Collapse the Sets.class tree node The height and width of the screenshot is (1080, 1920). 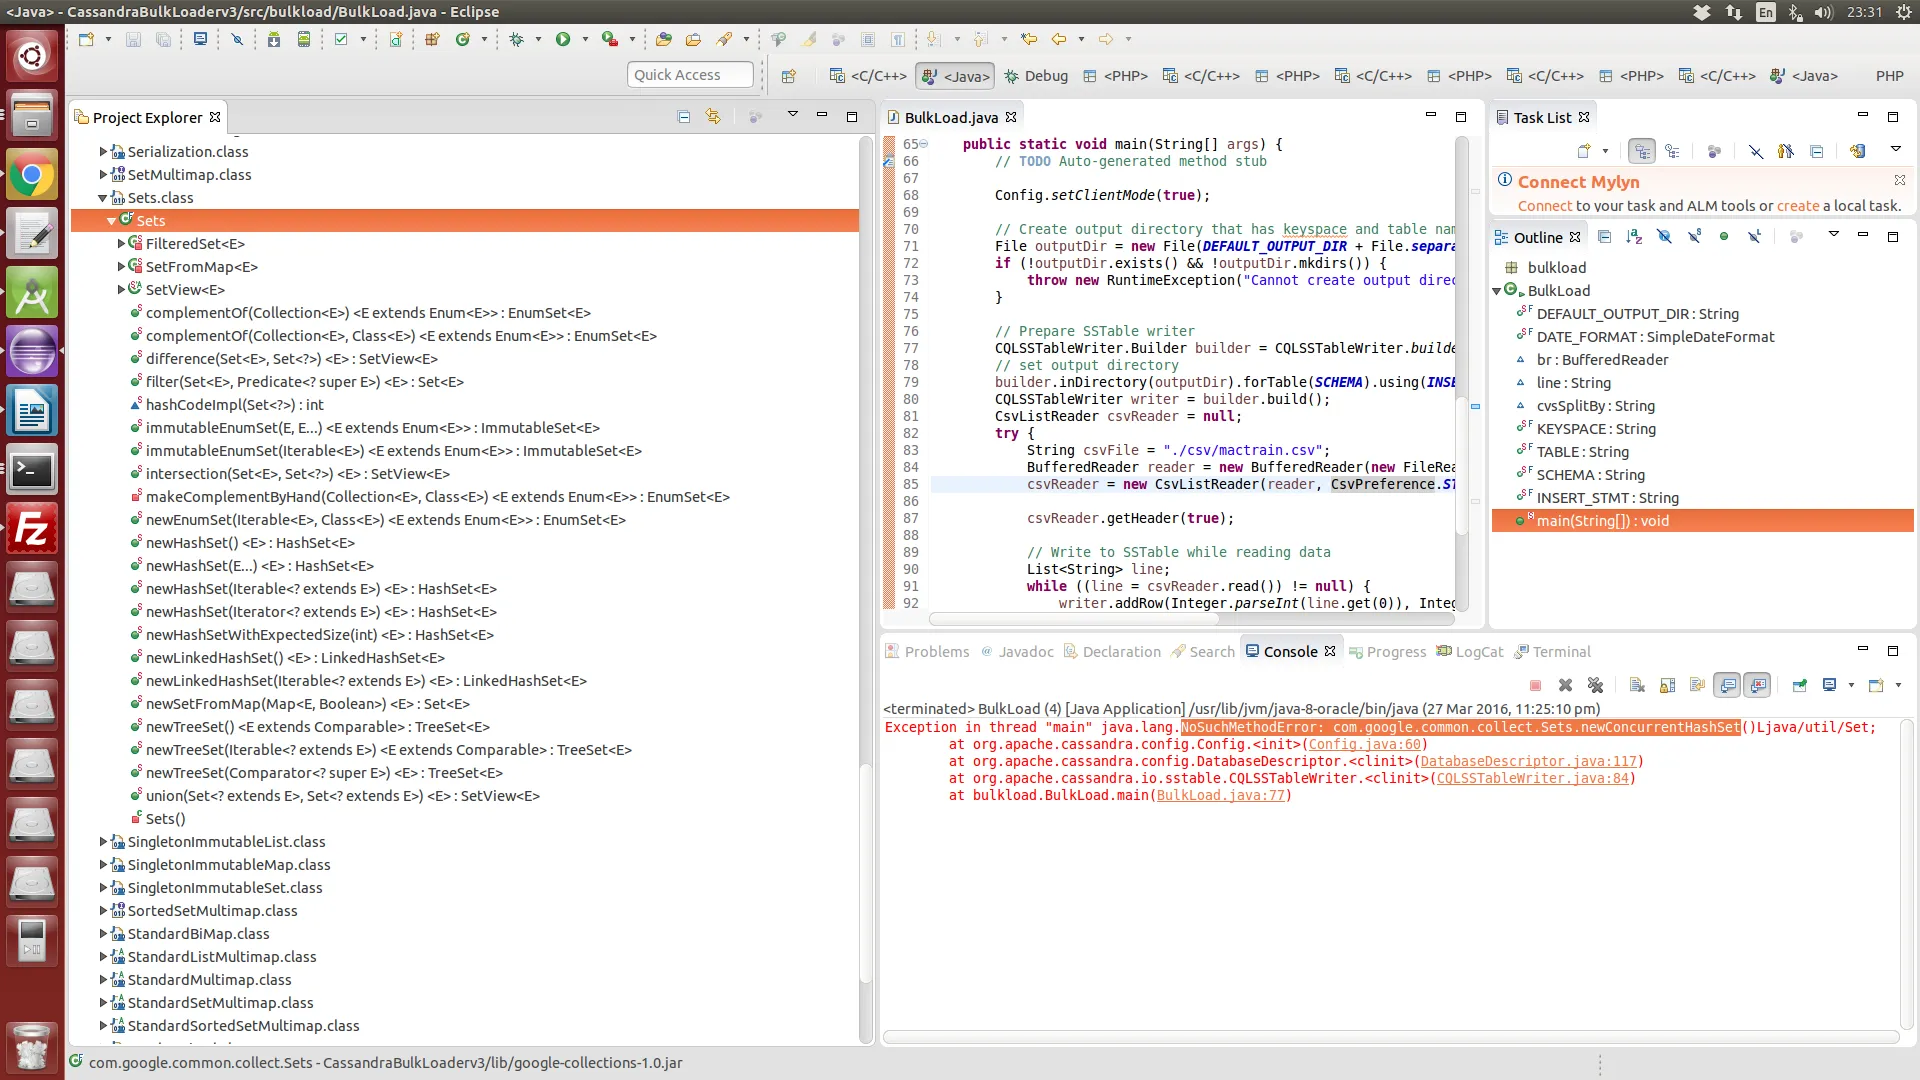point(102,198)
